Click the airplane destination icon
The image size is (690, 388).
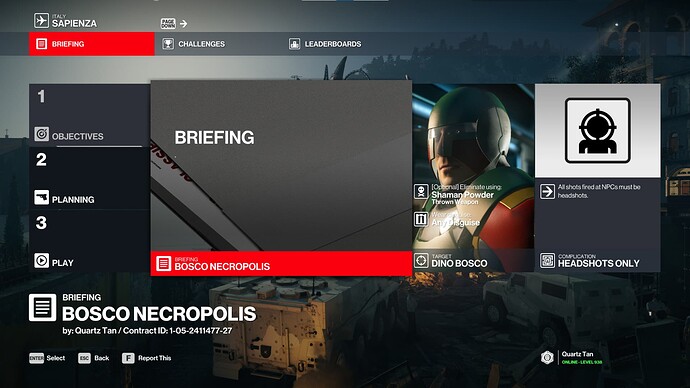pos(41,20)
